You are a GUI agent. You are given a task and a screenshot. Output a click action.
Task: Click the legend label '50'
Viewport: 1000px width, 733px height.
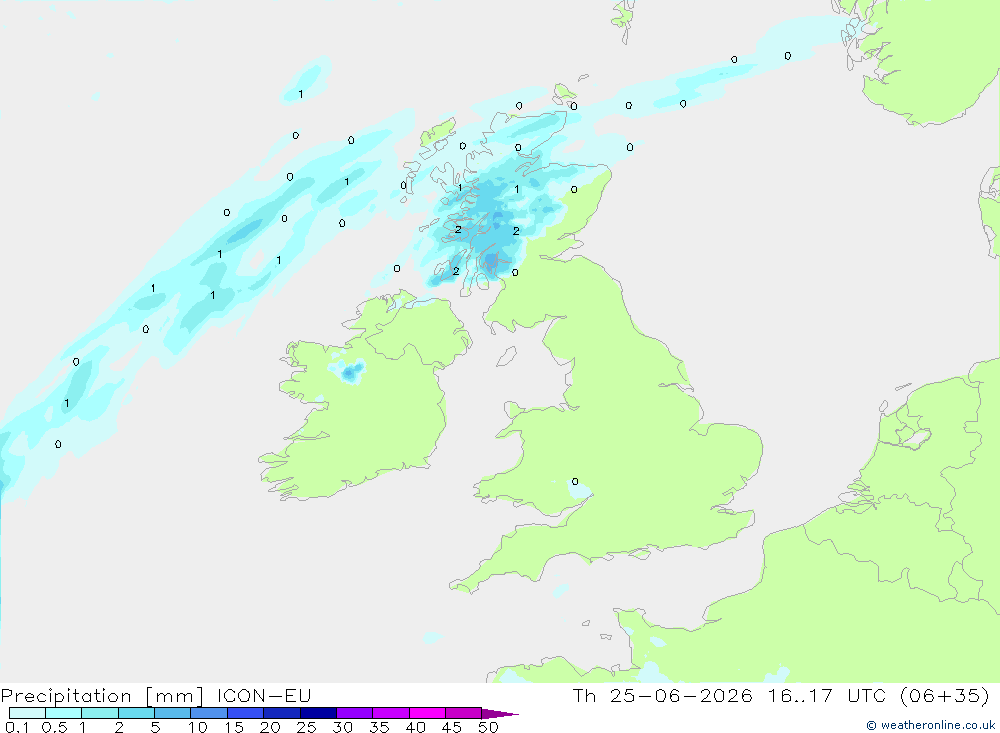pyautogui.click(x=488, y=727)
